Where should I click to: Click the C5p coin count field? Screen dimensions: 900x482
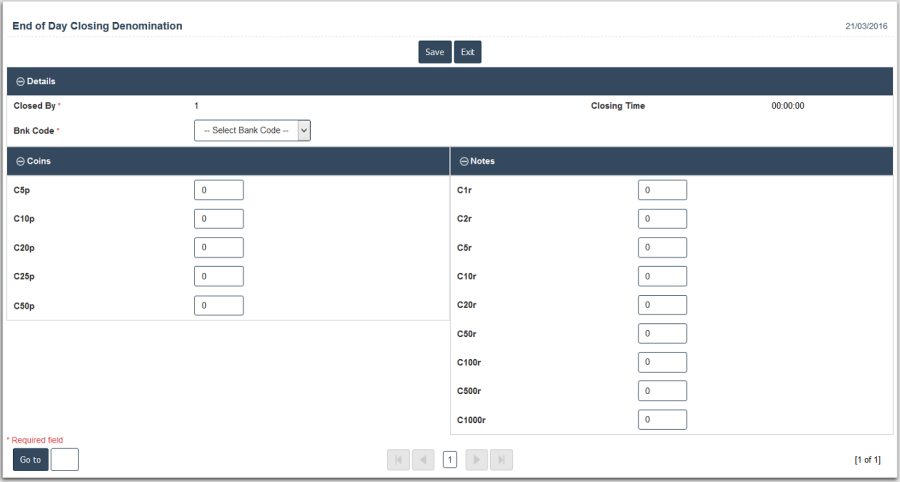pyautogui.click(x=219, y=190)
